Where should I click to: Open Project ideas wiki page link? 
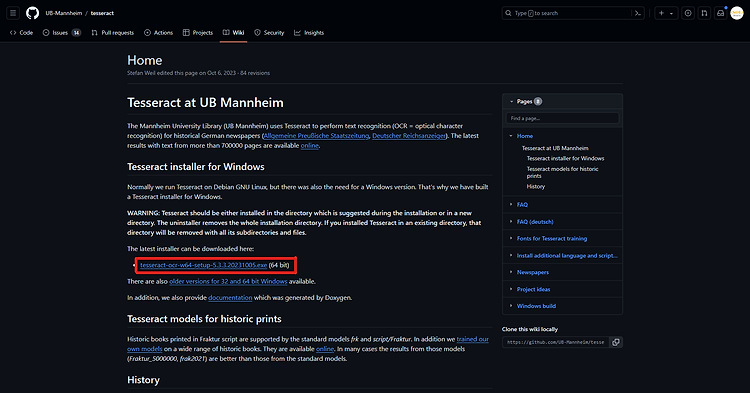point(533,289)
